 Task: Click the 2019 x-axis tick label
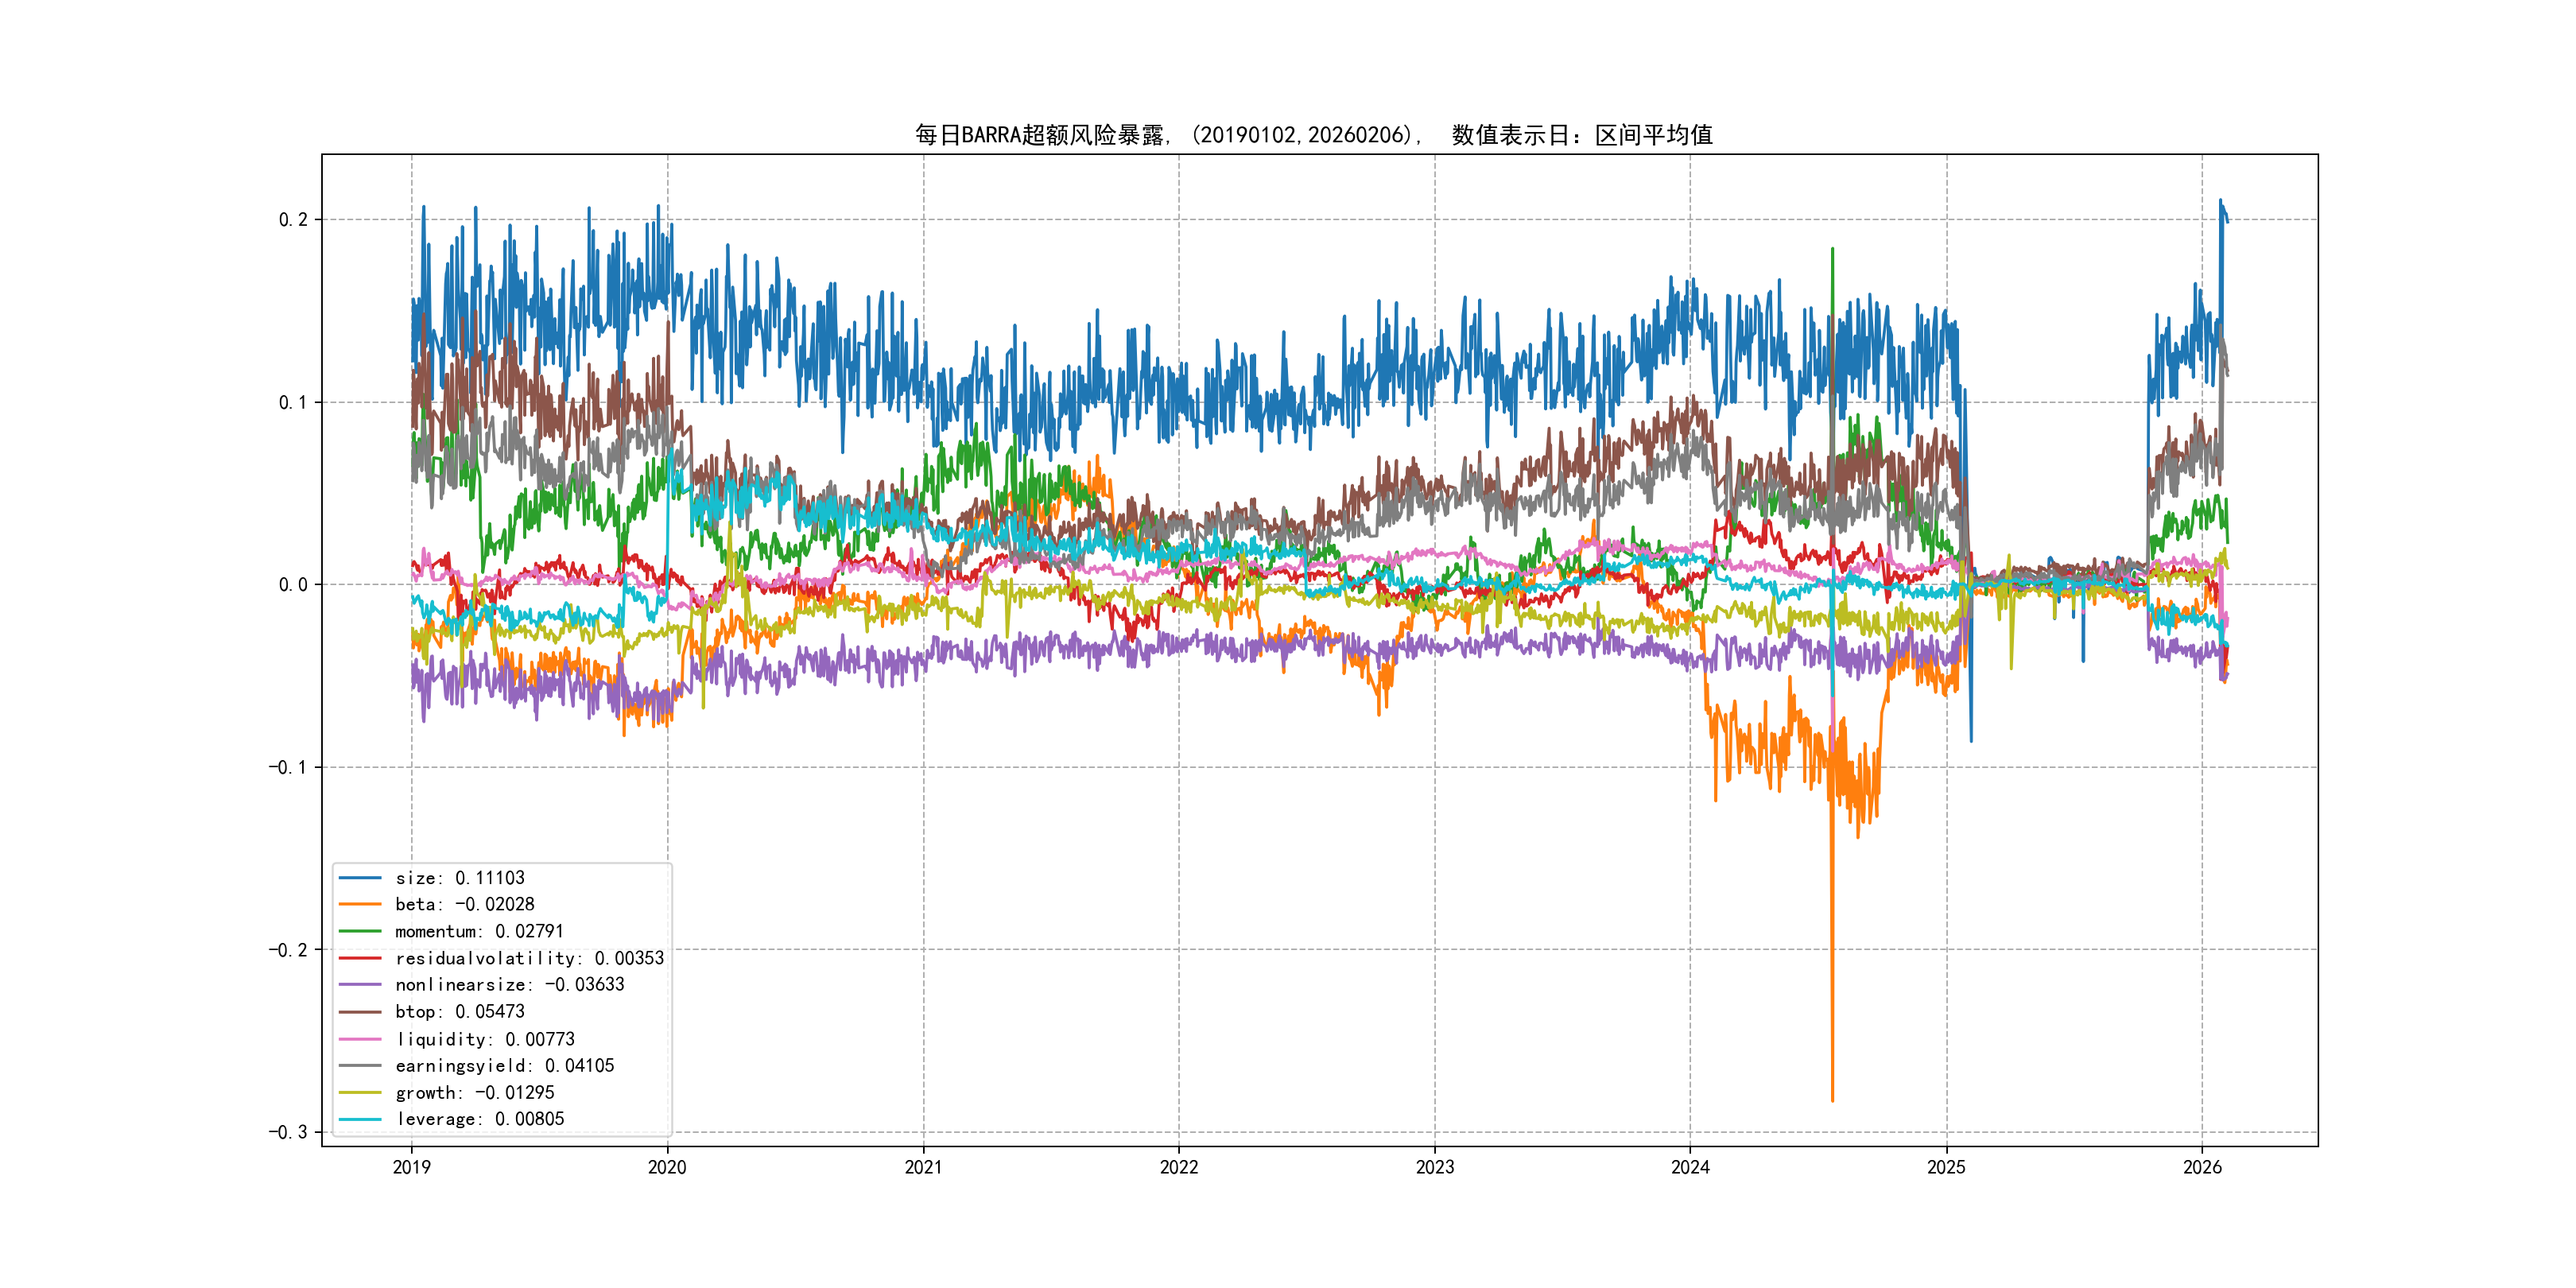pyautogui.click(x=411, y=1167)
